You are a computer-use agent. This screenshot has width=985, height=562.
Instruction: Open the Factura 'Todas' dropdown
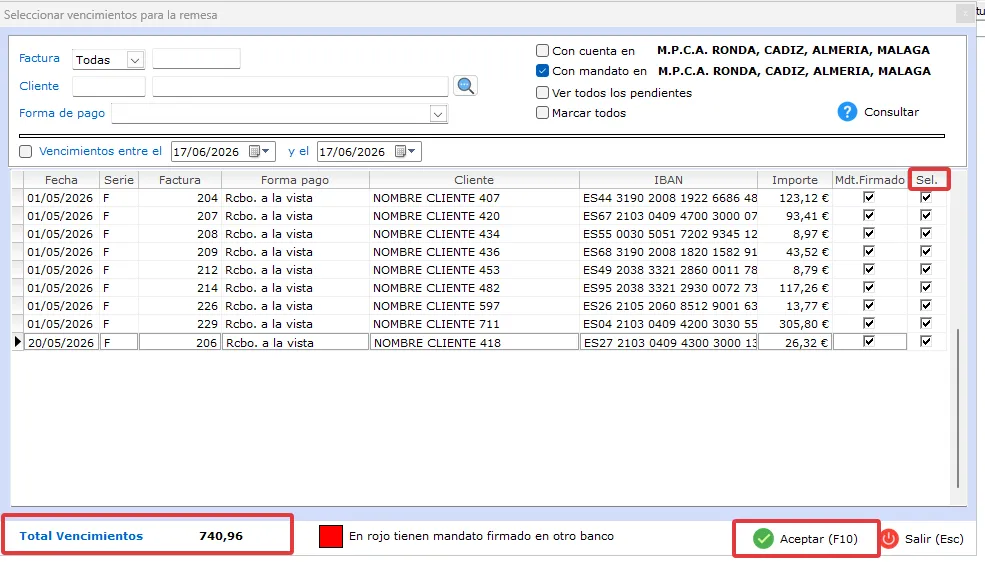134,60
